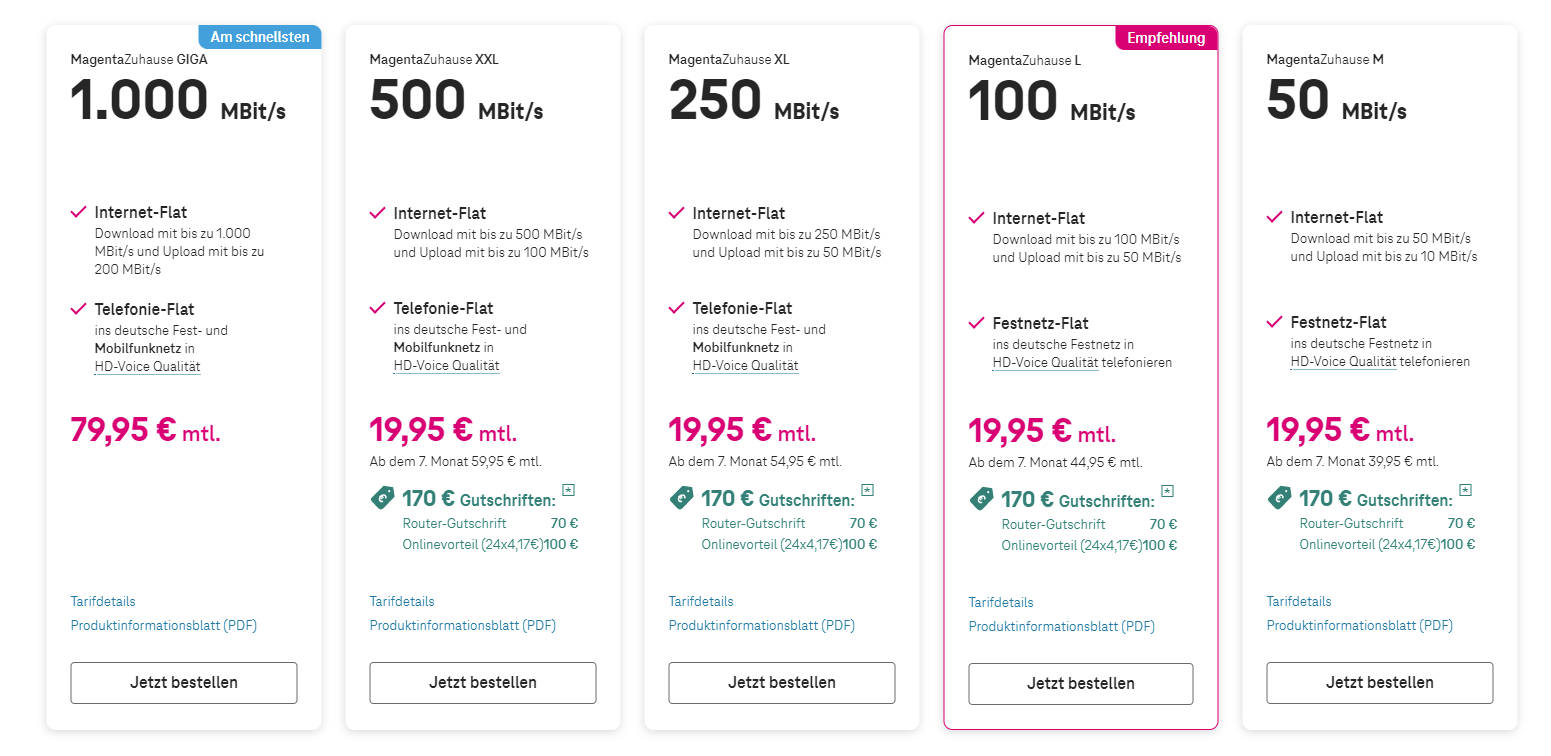Order the recommended MagentaZuhause L plan
Image resolution: width=1551 pixels, height=756 pixels.
[1081, 684]
